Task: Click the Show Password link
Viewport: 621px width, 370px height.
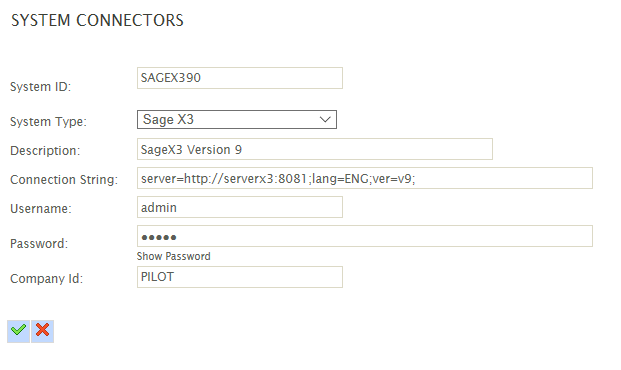Action: point(173,256)
